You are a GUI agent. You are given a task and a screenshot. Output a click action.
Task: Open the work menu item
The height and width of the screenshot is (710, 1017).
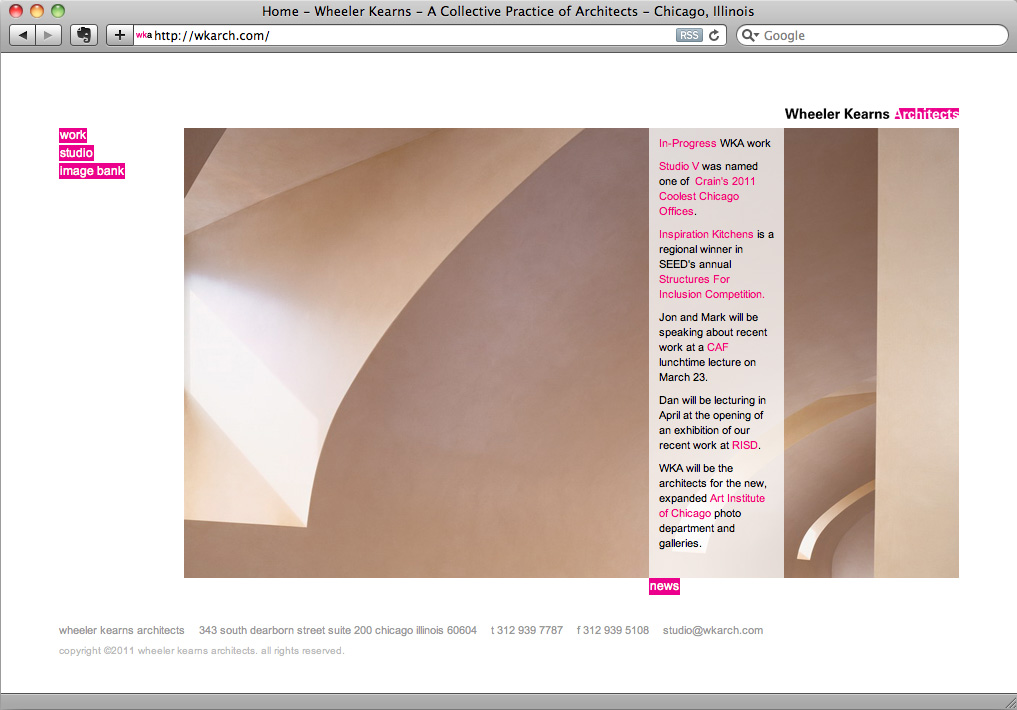pos(73,135)
